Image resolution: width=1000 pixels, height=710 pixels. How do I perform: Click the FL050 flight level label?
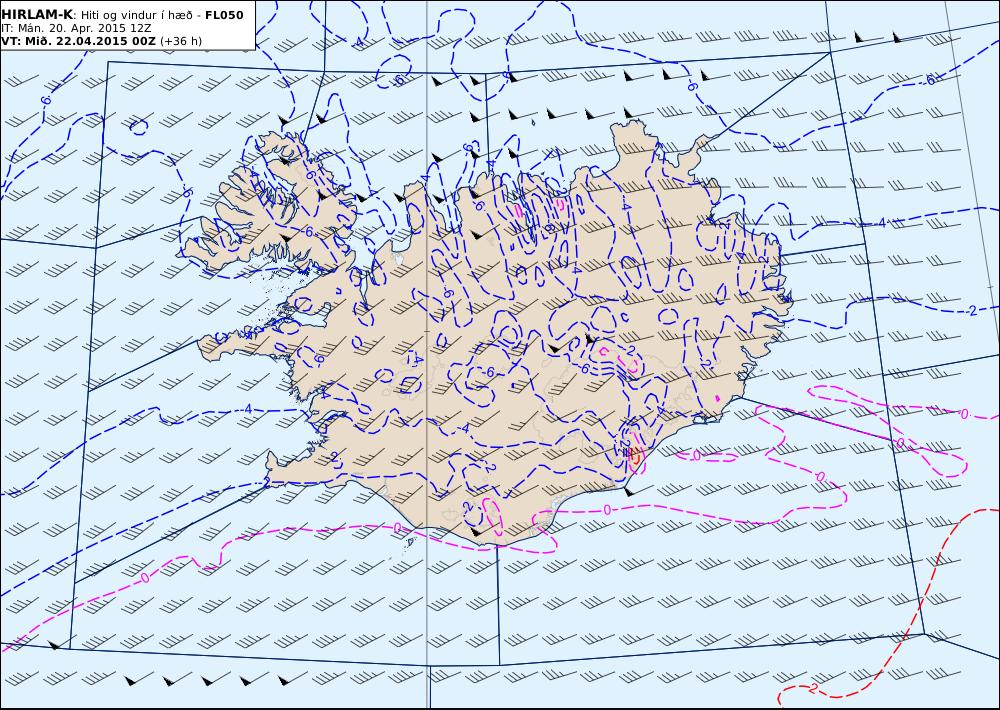(224, 15)
